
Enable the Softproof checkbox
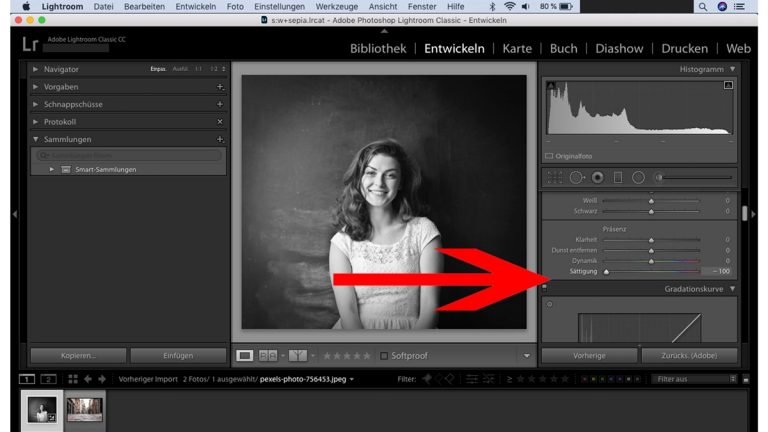(384, 355)
